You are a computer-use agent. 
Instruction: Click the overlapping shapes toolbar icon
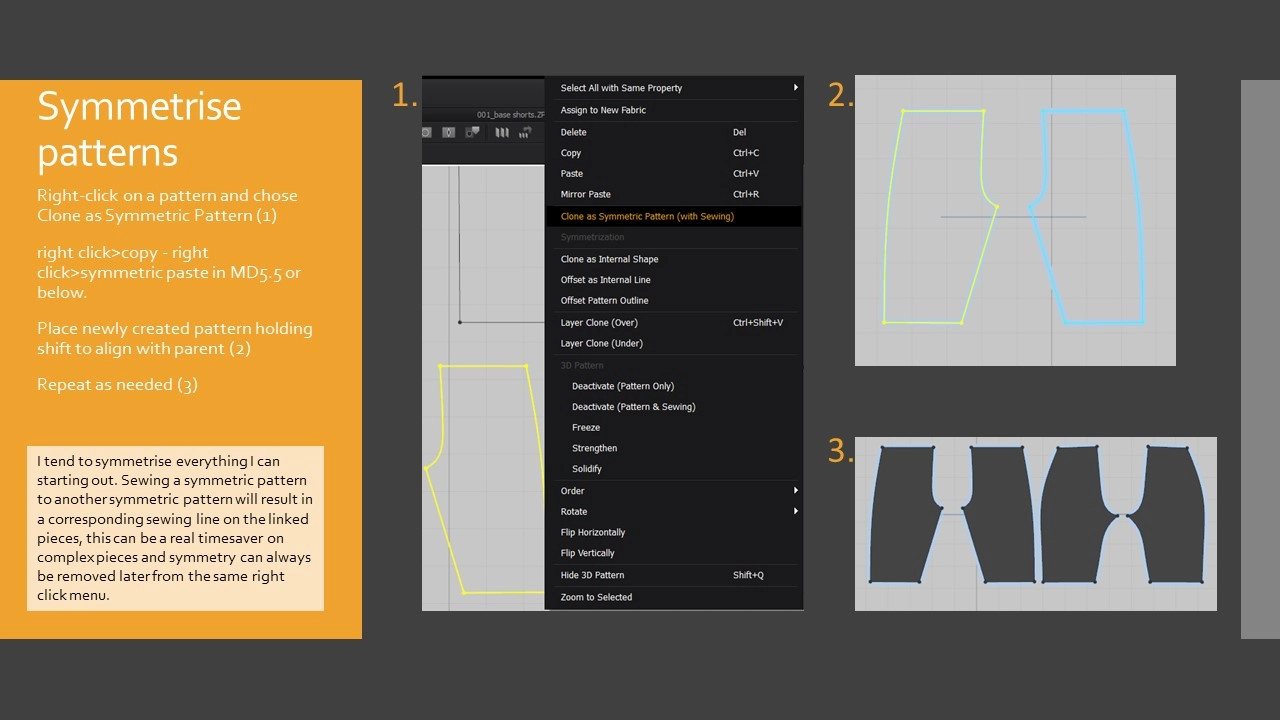[x=472, y=132]
